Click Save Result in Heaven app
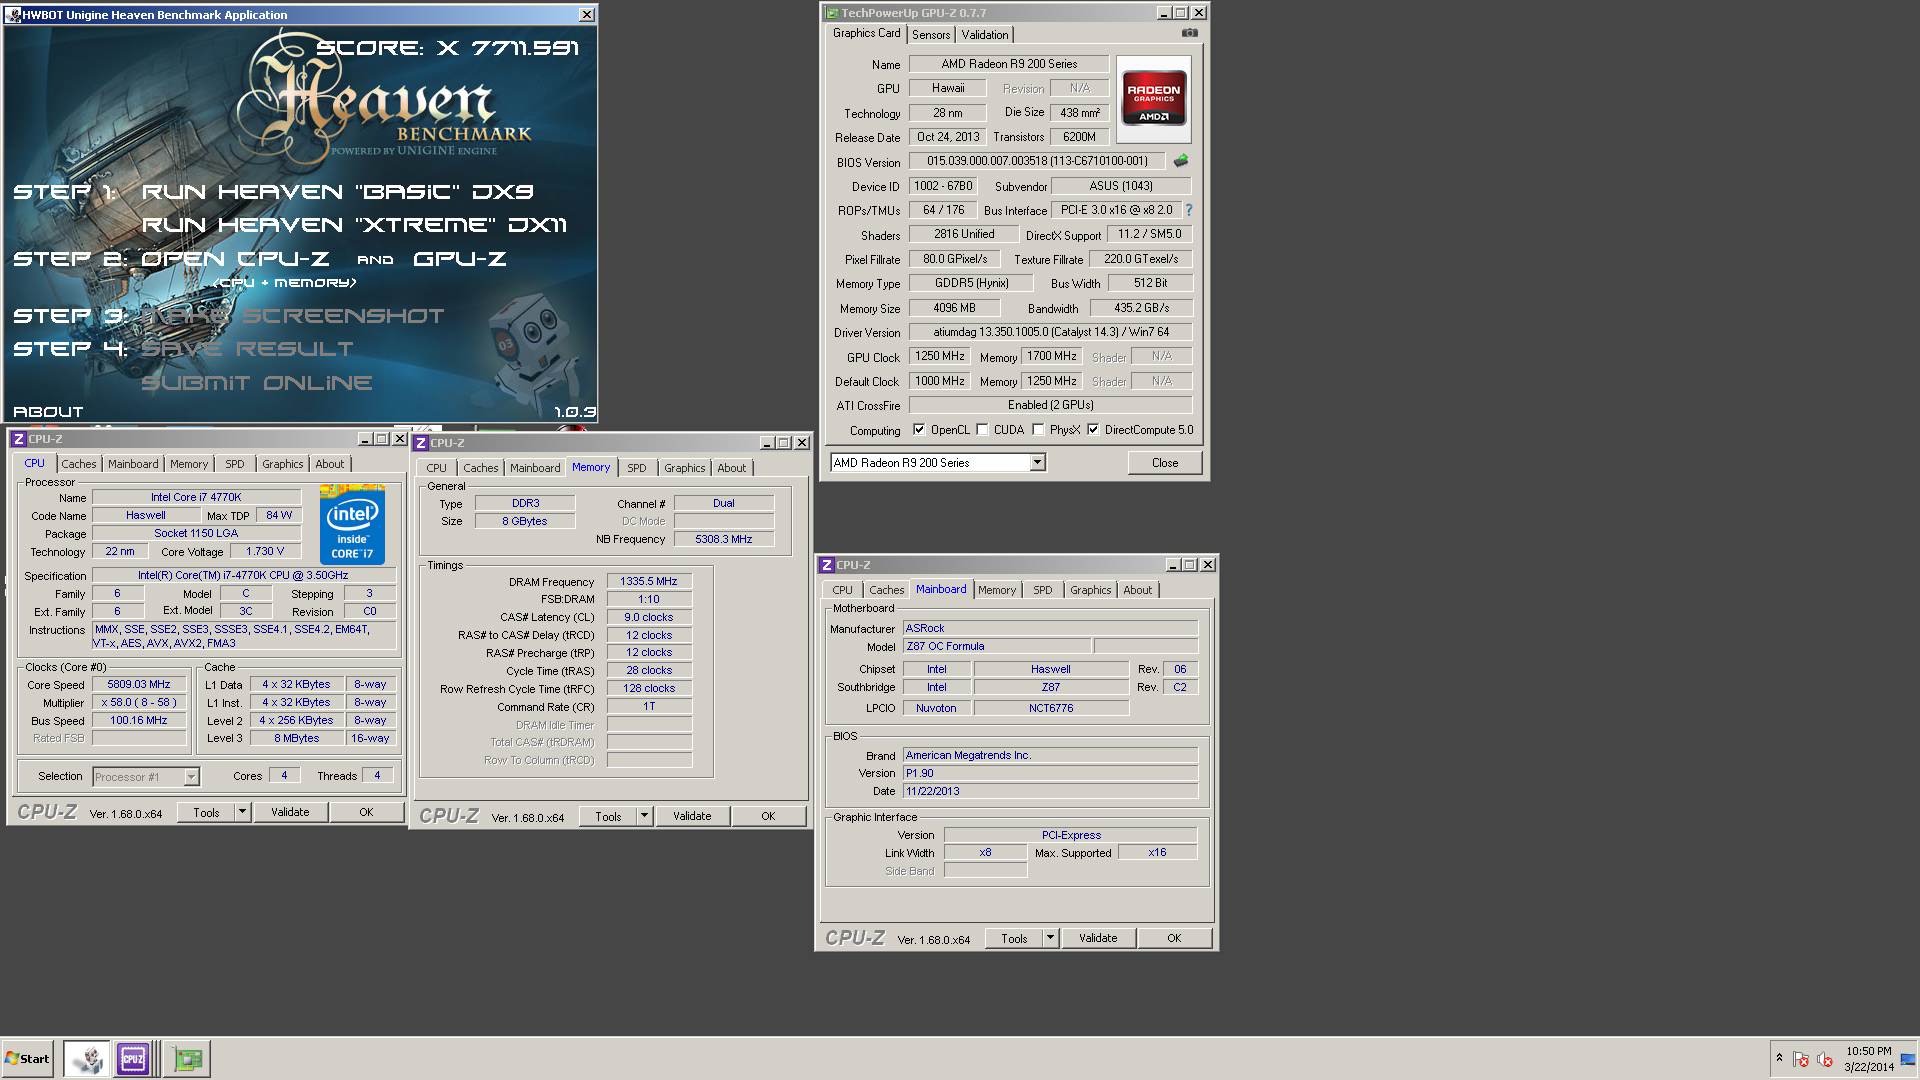 [x=247, y=349]
